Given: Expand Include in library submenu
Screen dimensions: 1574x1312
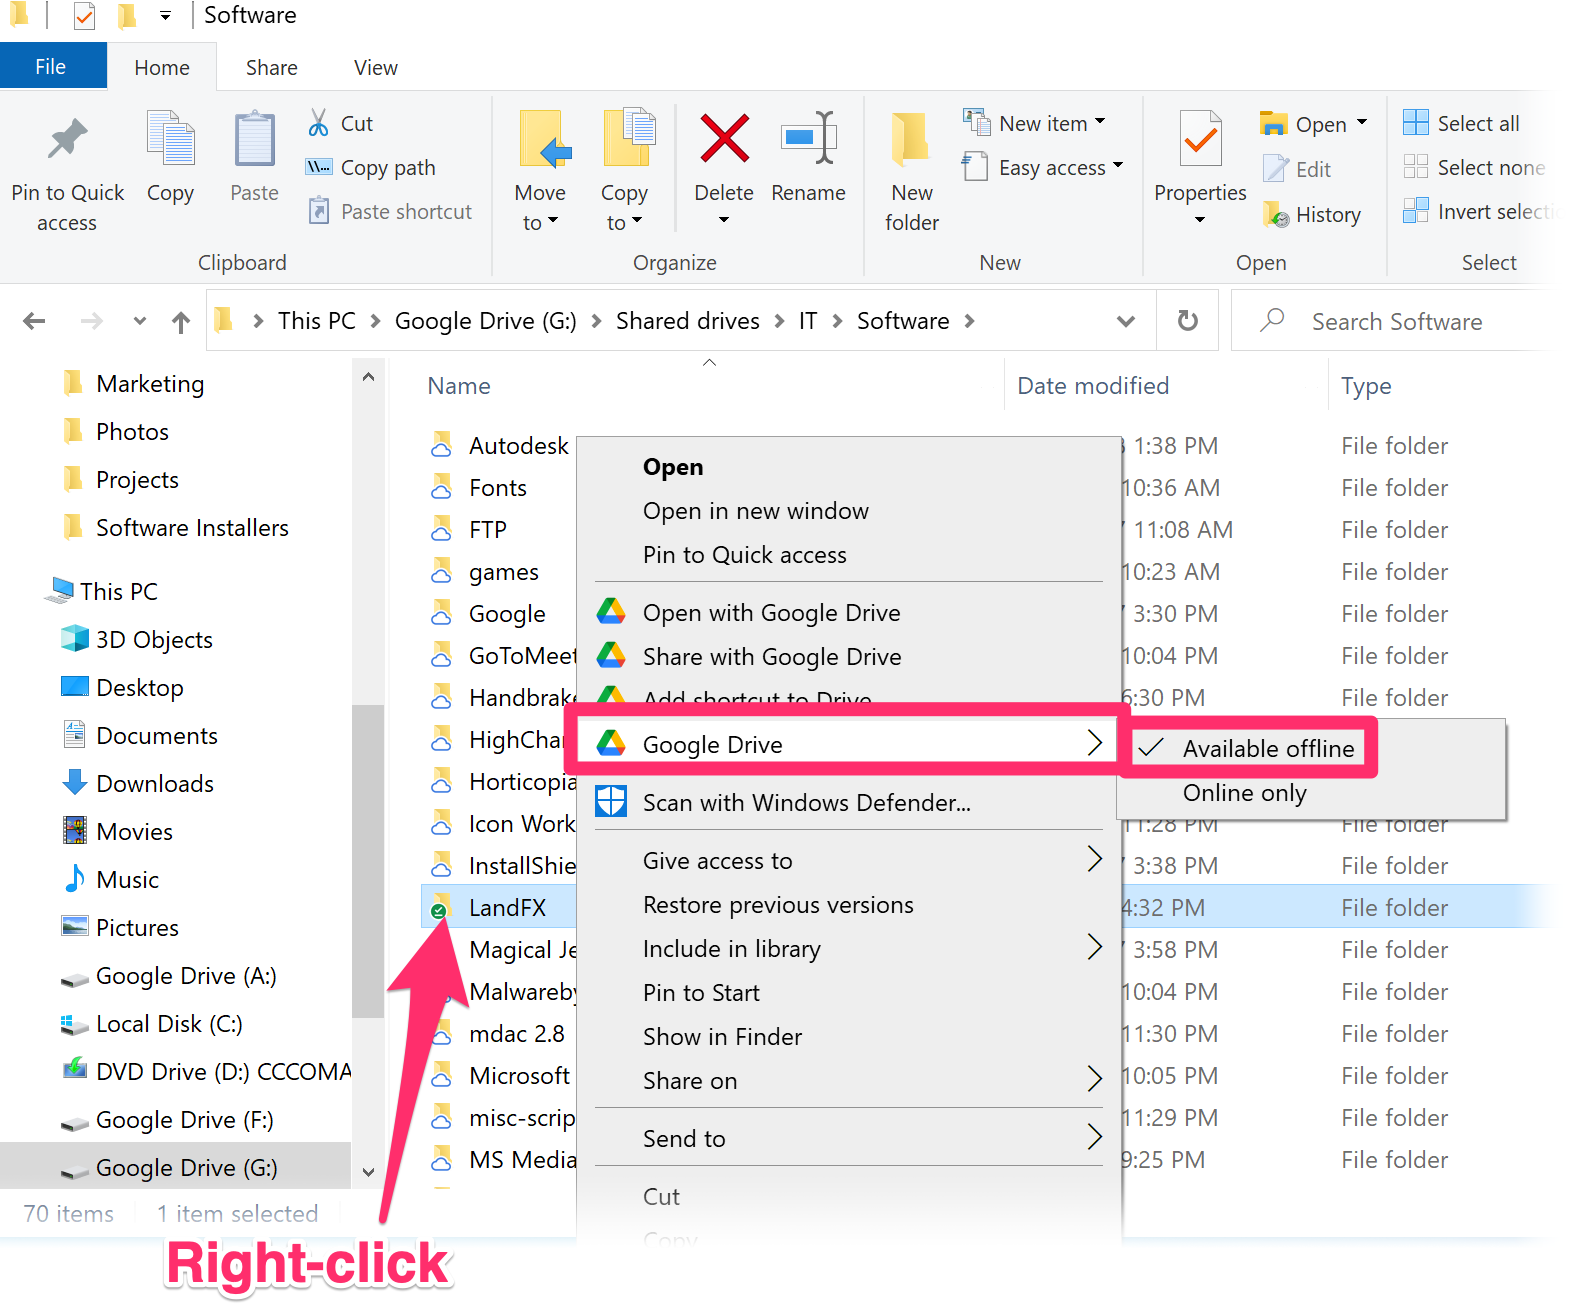Looking at the screenshot, I should pos(1094,947).
